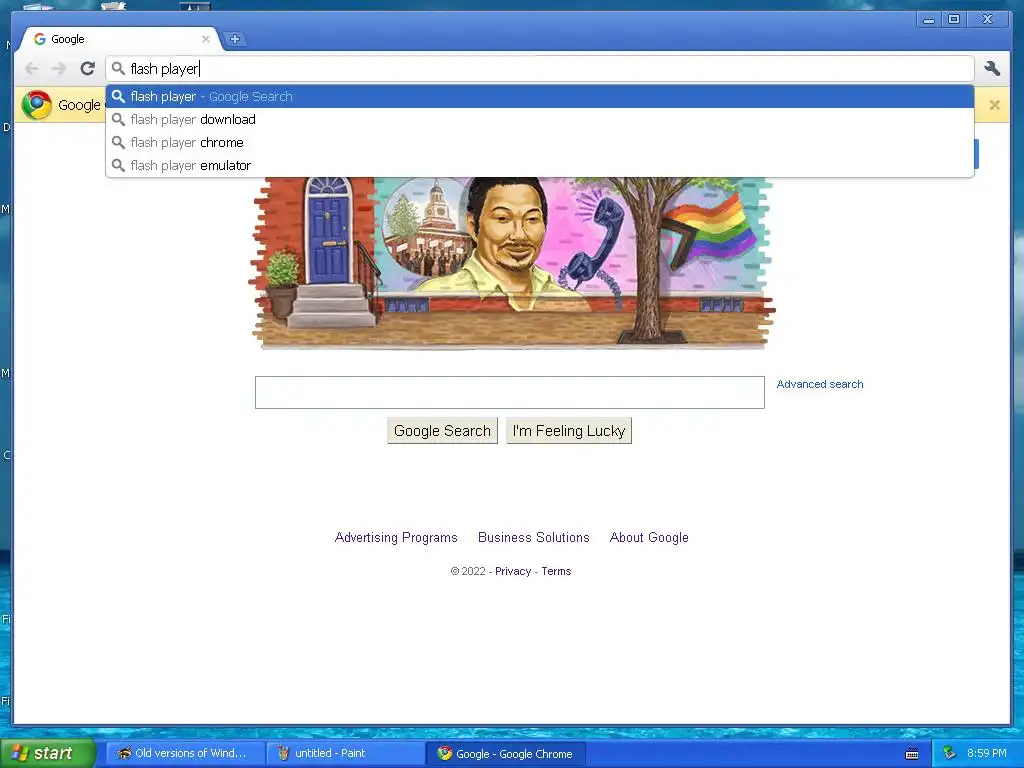Open the Business Solutions link
This screenshot has height=768, width=1024.
click(534, 537)
